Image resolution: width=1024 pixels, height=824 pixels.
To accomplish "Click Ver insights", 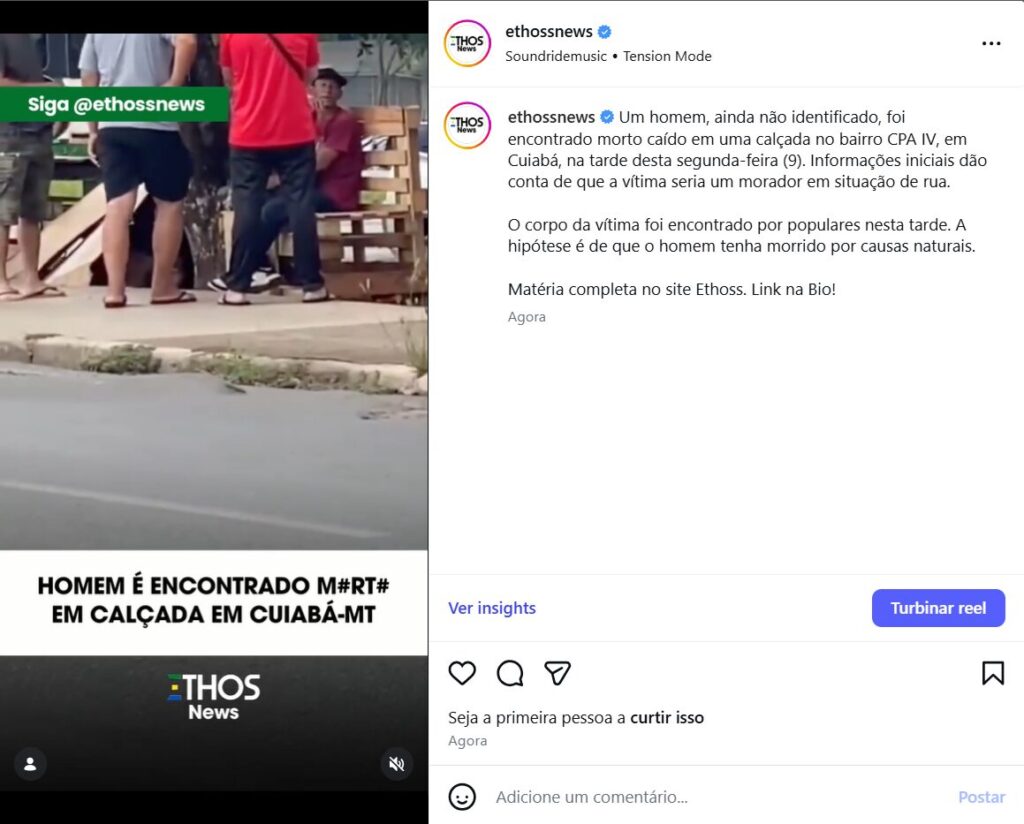I will click(x=492, y=608).
